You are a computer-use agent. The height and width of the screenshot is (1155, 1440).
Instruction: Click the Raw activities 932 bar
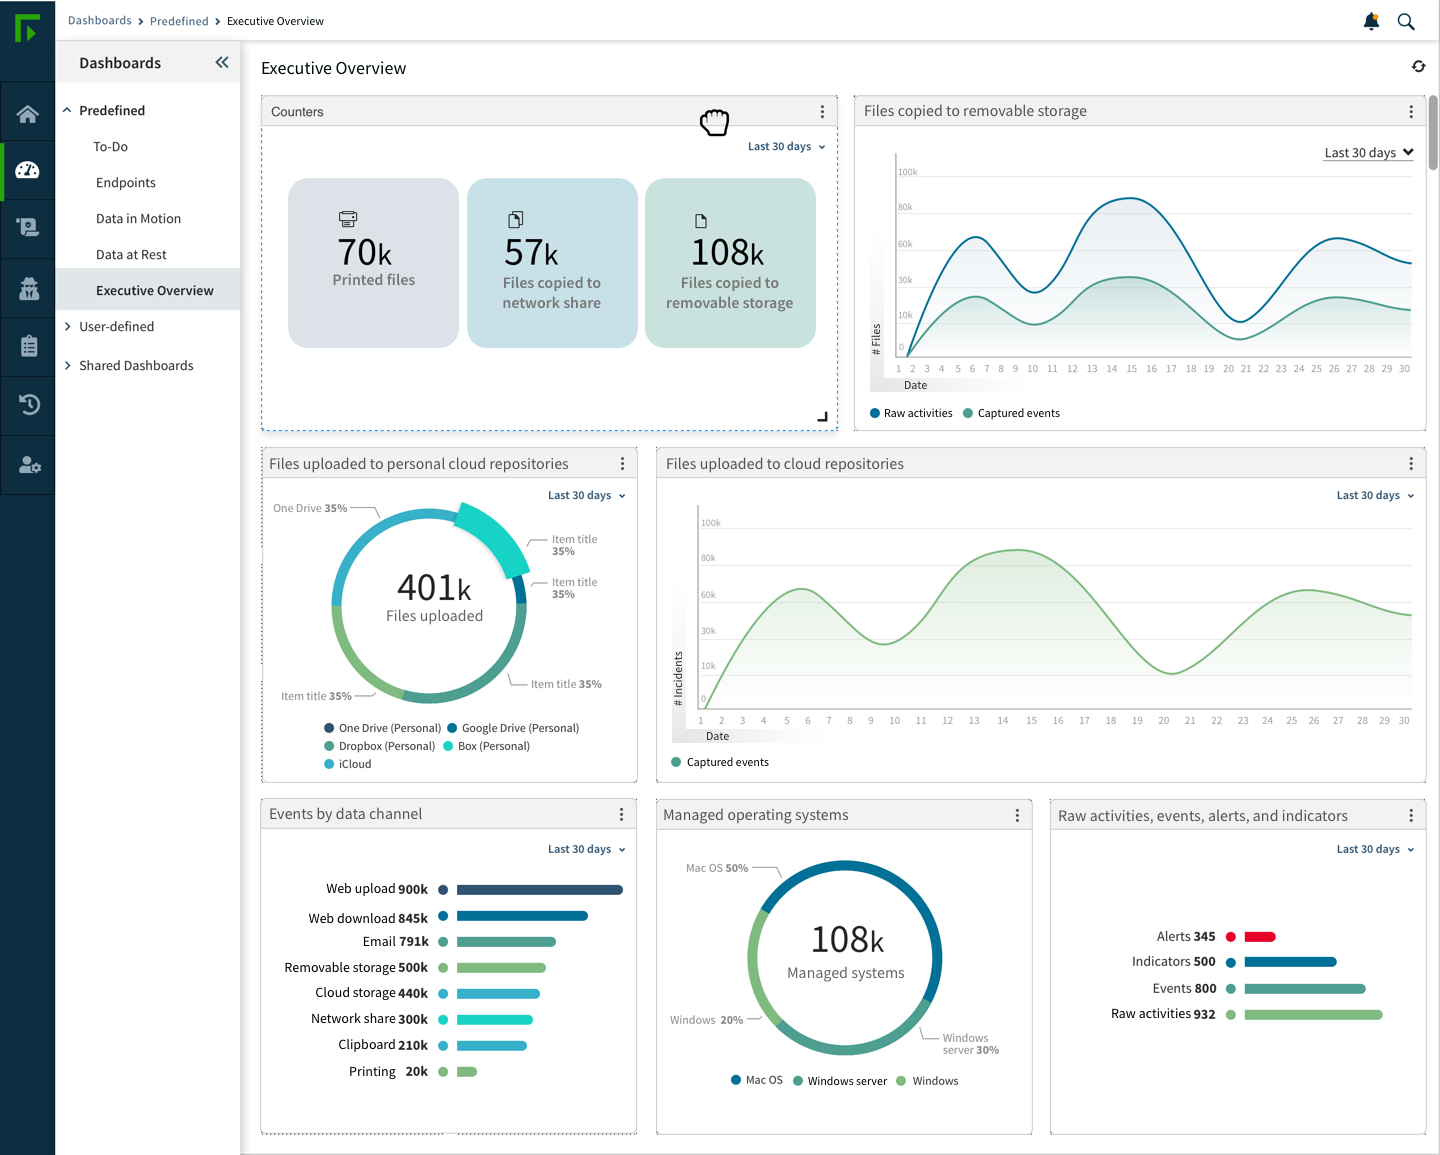[x=1313, y=1015]
